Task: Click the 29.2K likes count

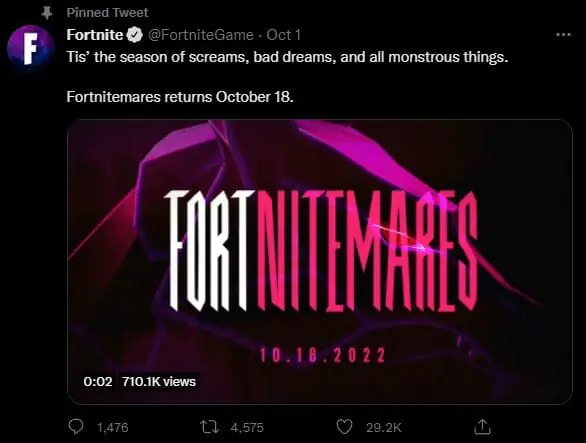Action: (384, 427)
